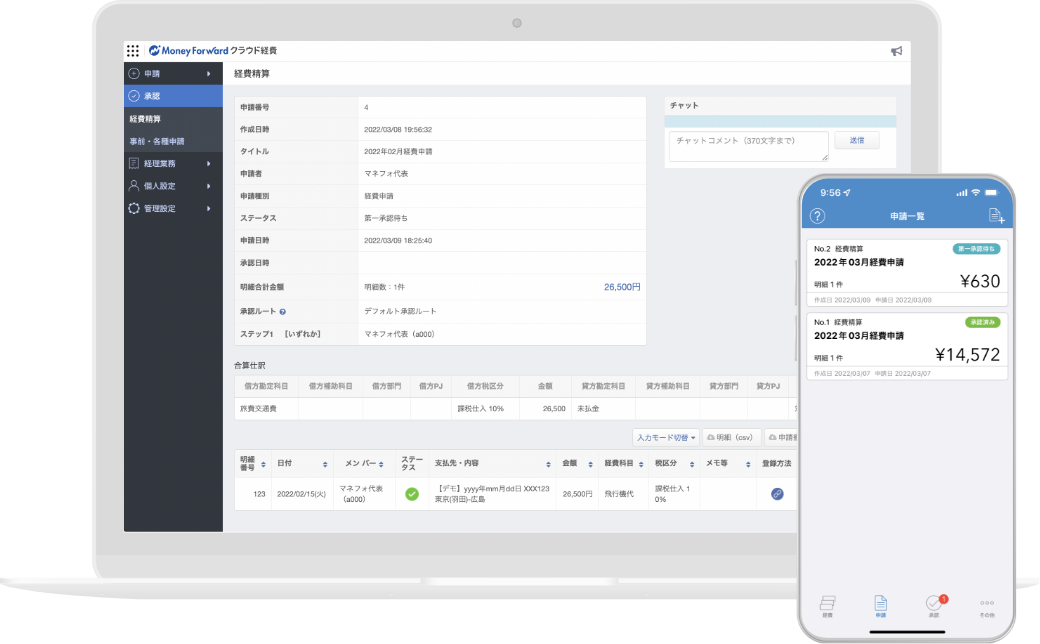Sort by 税区分 column arrows

pos(692,464)
